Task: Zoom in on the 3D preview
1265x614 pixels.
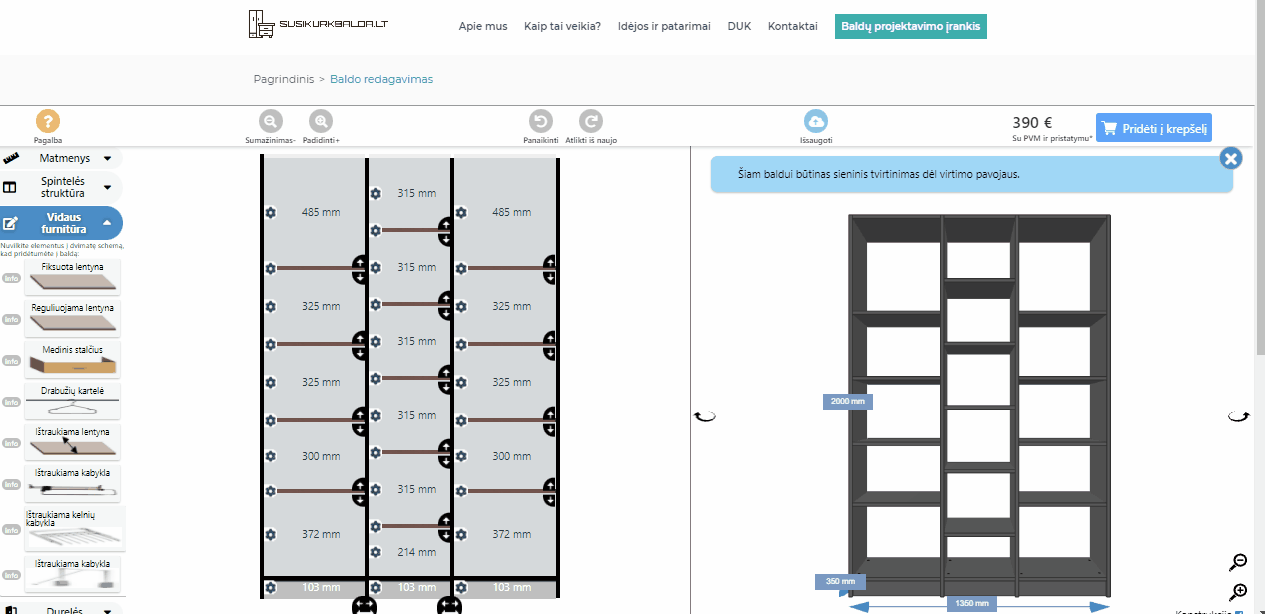Action: click(1239, 591)
